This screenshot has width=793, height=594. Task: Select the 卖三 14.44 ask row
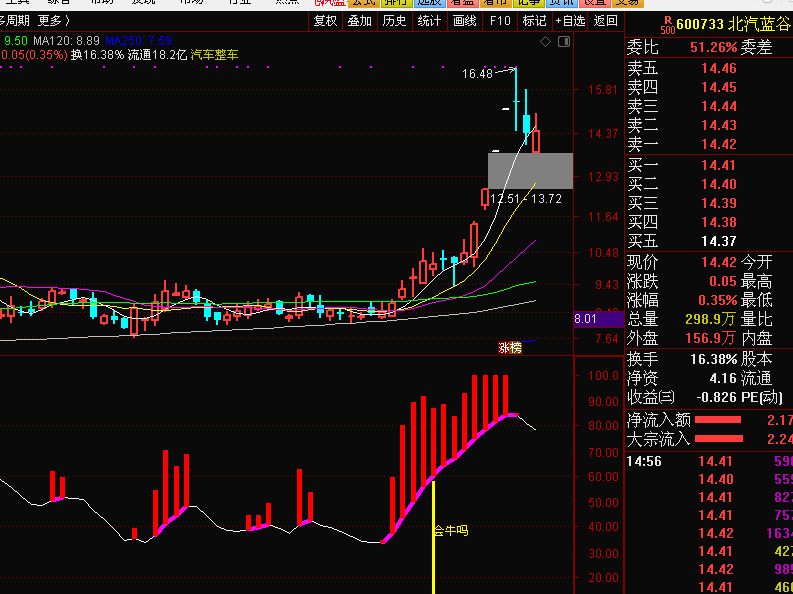coord(710,106)
